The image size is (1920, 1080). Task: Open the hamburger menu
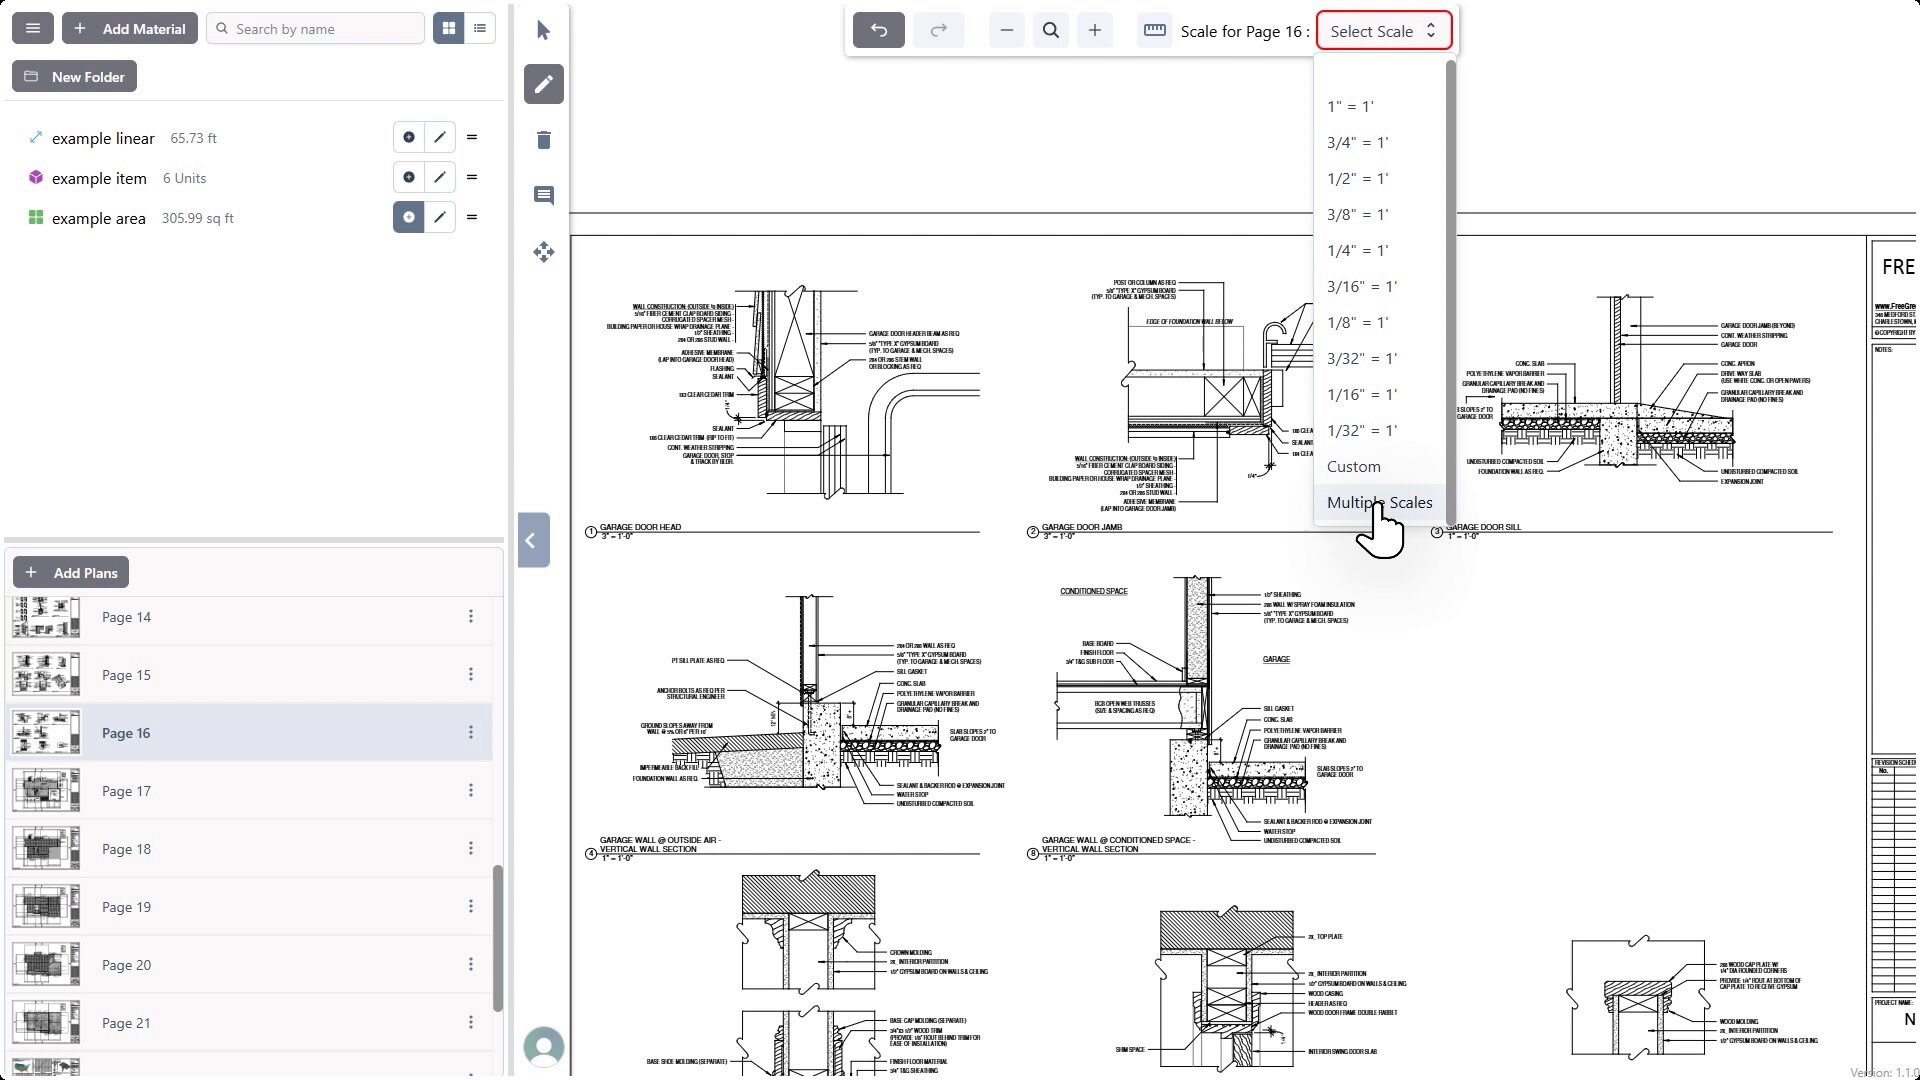[x=33, y=29]
